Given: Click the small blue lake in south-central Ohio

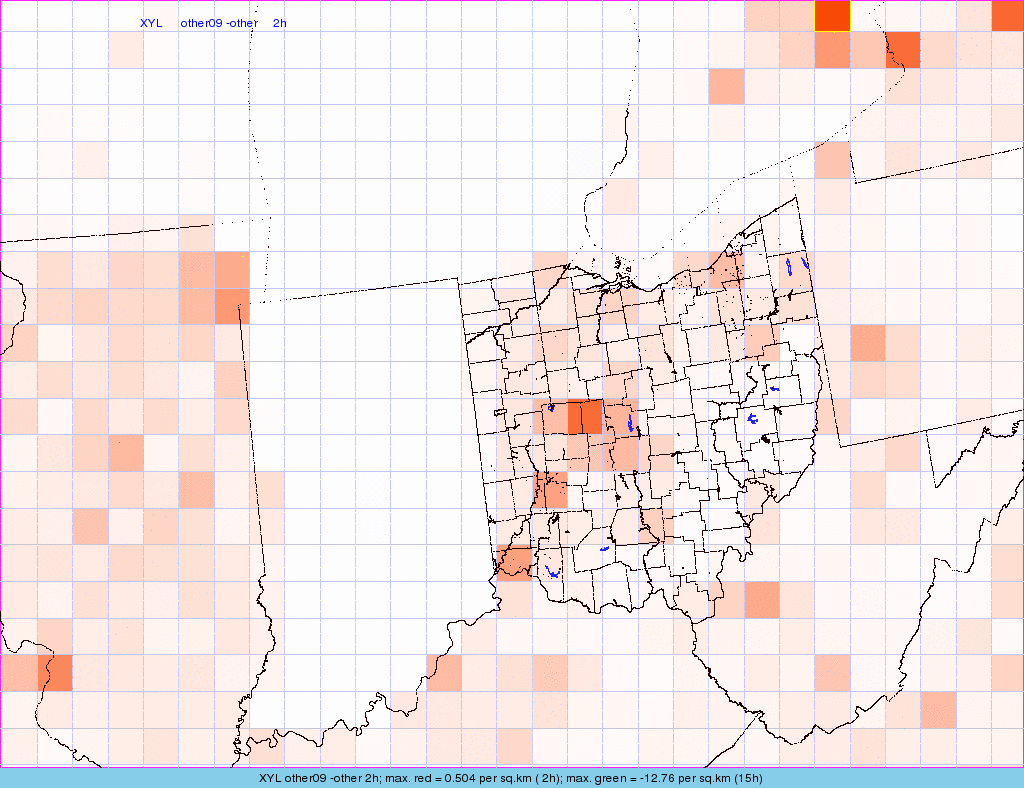Looking at the screenshot, I should click(604, 549).
